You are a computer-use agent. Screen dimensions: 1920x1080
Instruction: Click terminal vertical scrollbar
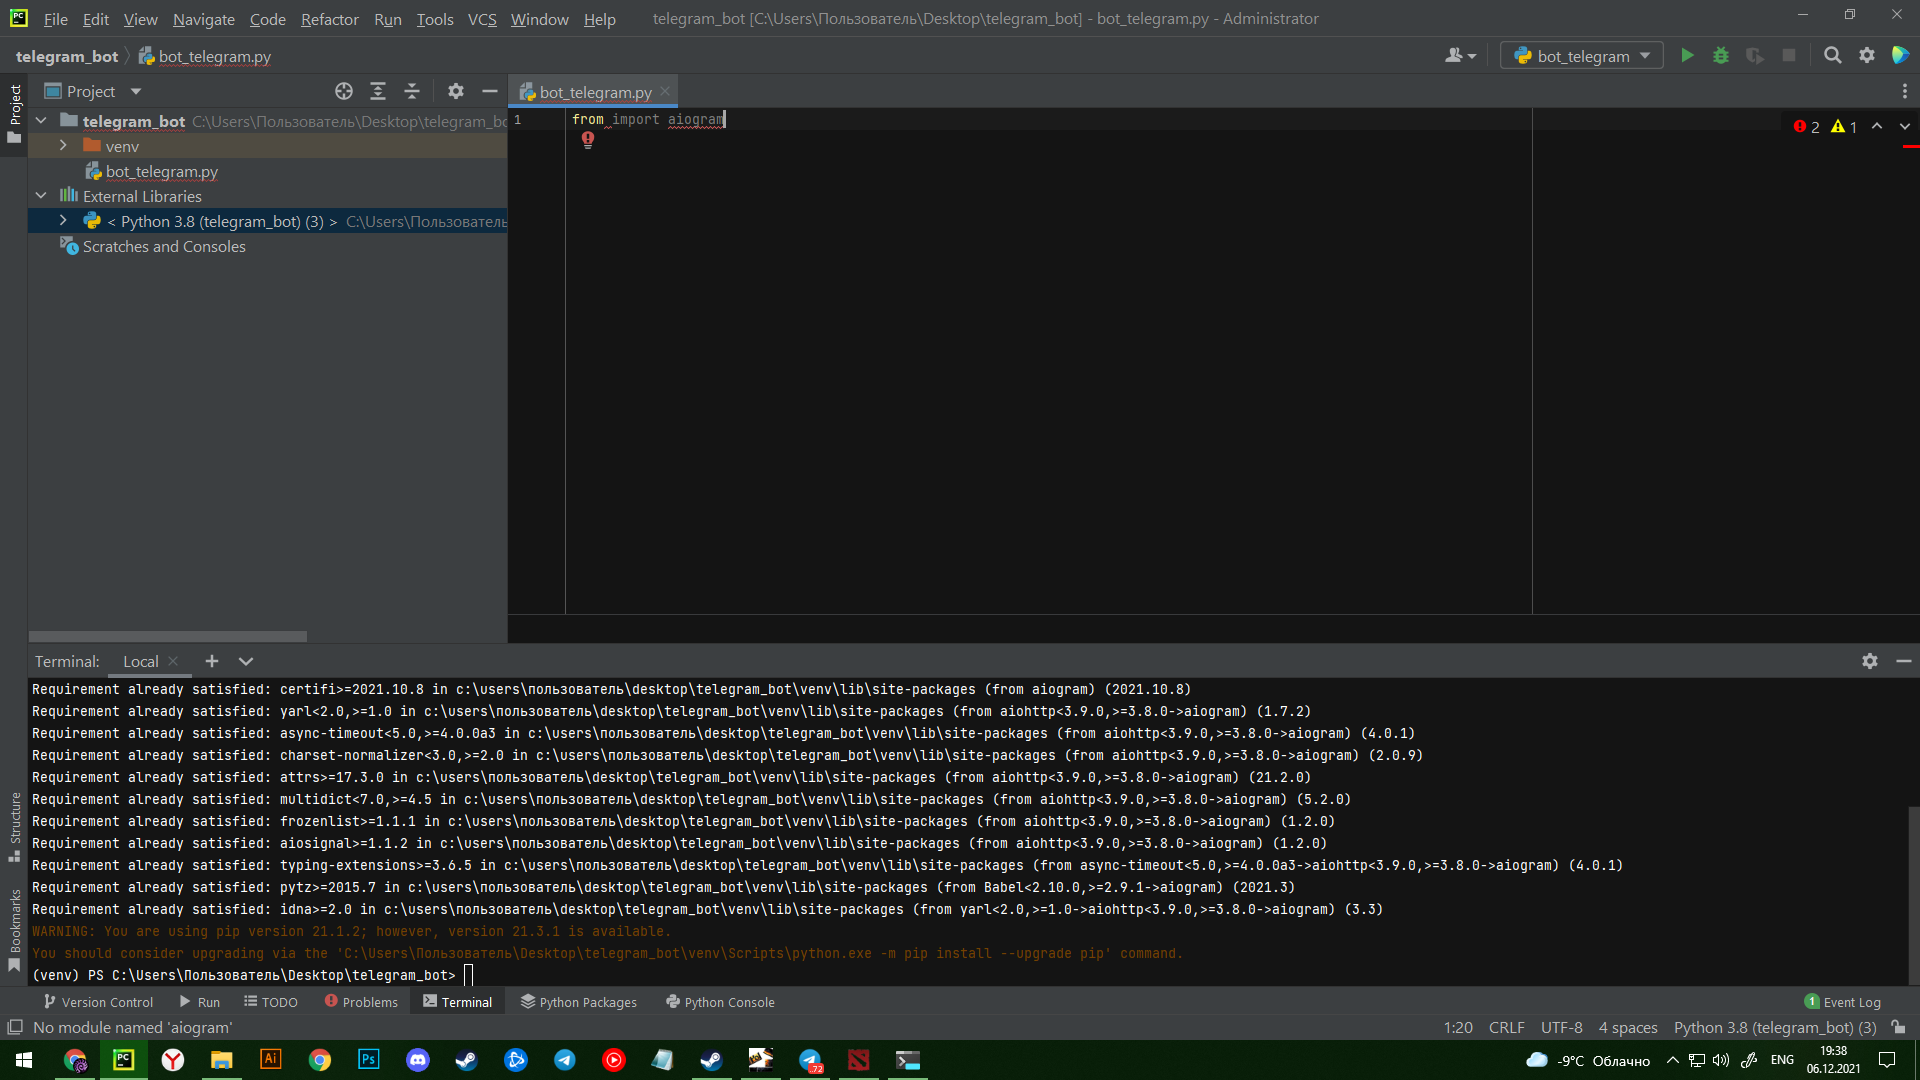coord(1914,895)
